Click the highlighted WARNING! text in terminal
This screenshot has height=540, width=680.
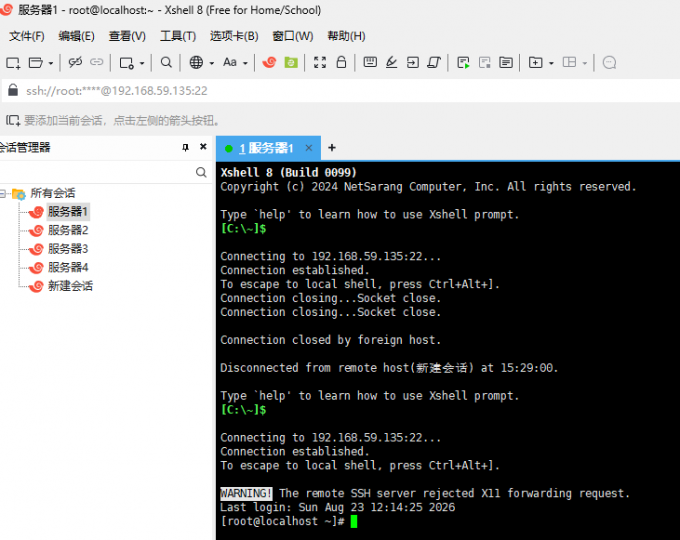point(246,494)
